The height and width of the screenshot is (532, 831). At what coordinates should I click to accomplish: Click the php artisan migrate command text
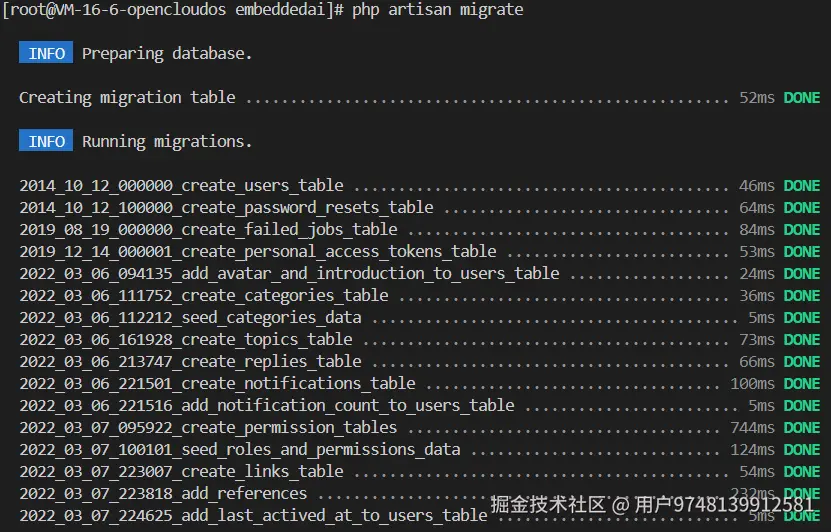[437, 9]
